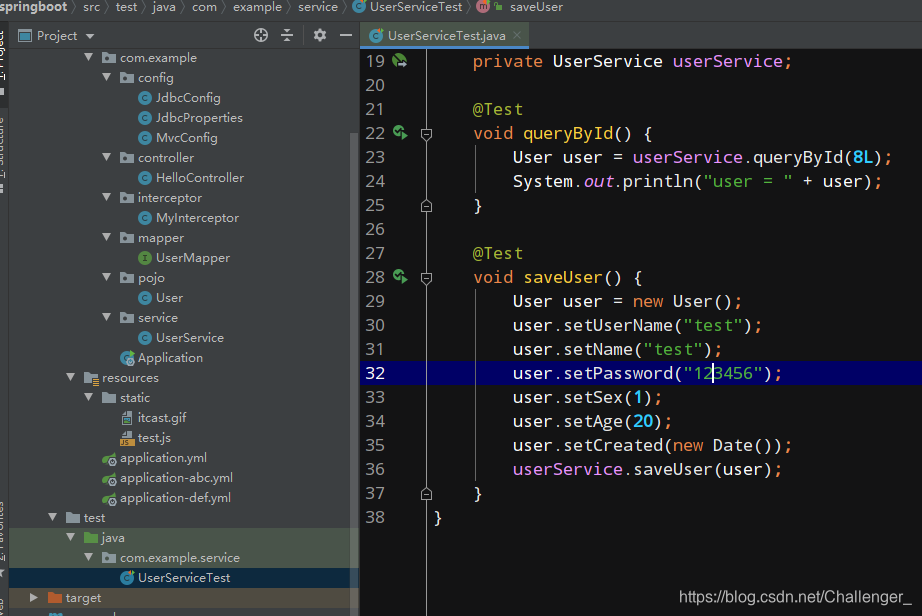This screenshot has height=616, width=922.
Task: Place cursor on setPassword line
Action: [x=647, y=373]
